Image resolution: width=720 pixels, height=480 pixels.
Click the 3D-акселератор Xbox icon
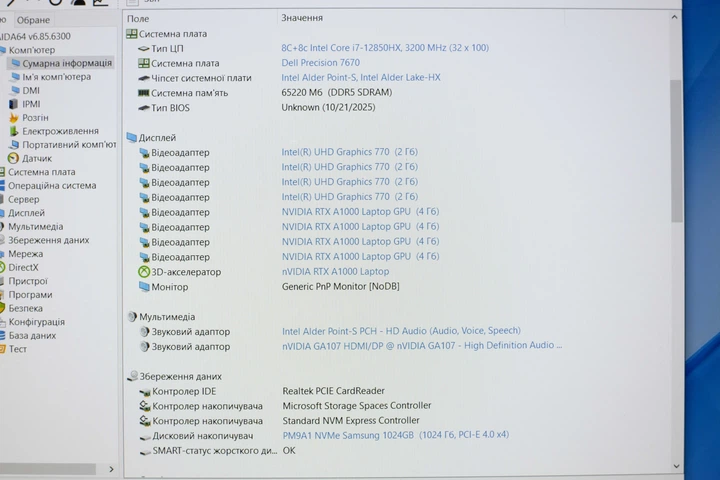pyautogui.click(x=144, y=272)
